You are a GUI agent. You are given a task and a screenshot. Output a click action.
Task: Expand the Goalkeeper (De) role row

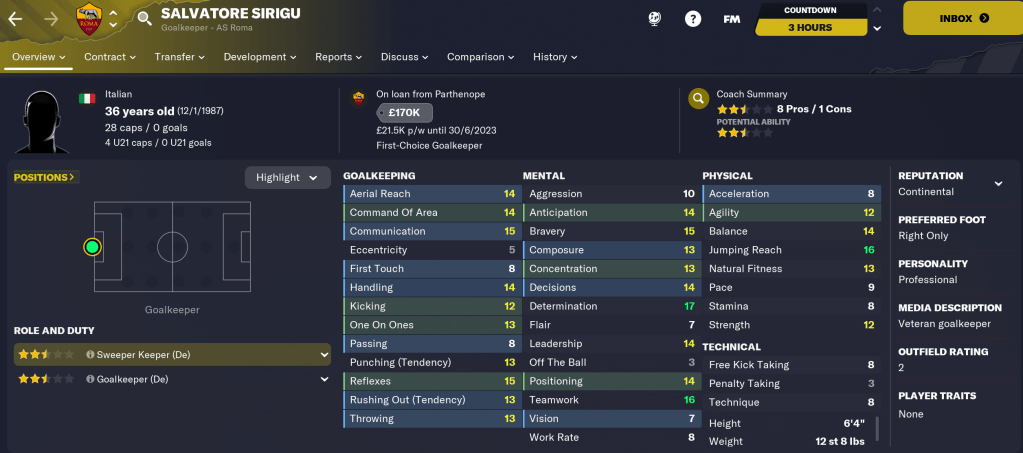(323, 379)
